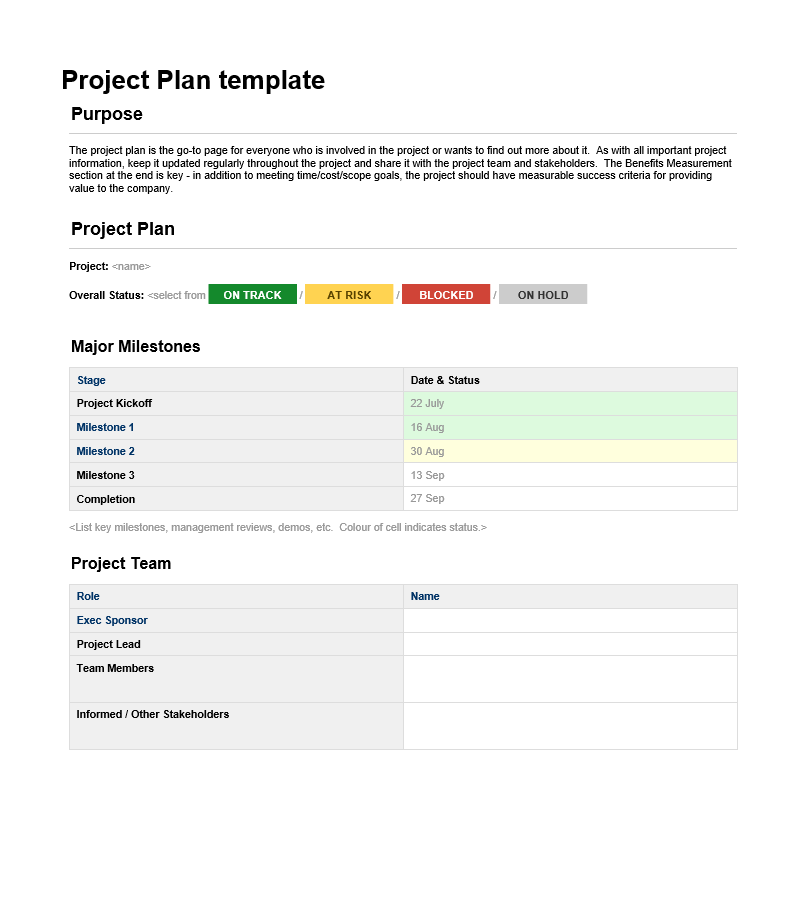This screenshot has height=912, width=809.
Task: Click the Exec Sponsor link
Action: 112,621
